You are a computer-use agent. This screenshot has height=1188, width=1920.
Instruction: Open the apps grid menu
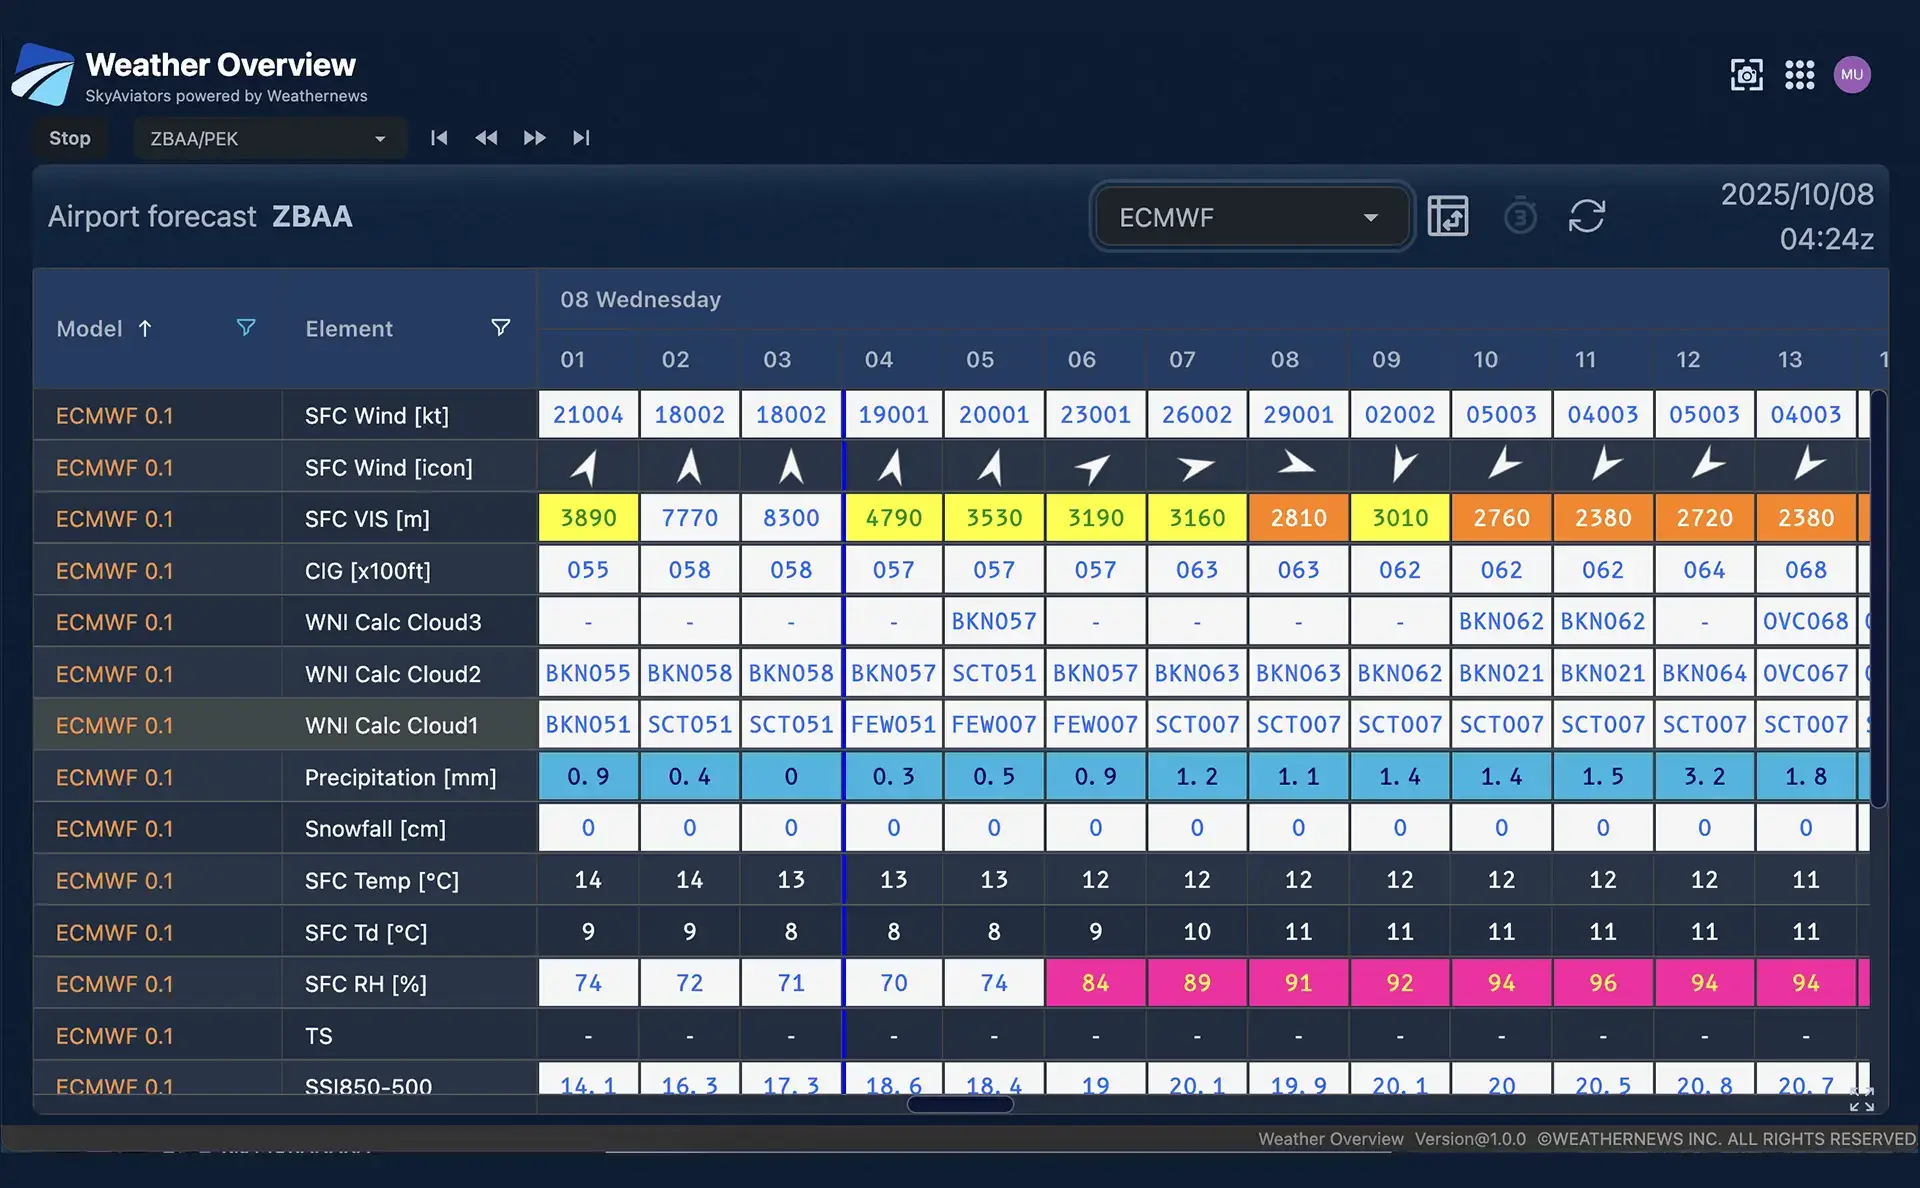1799,75
